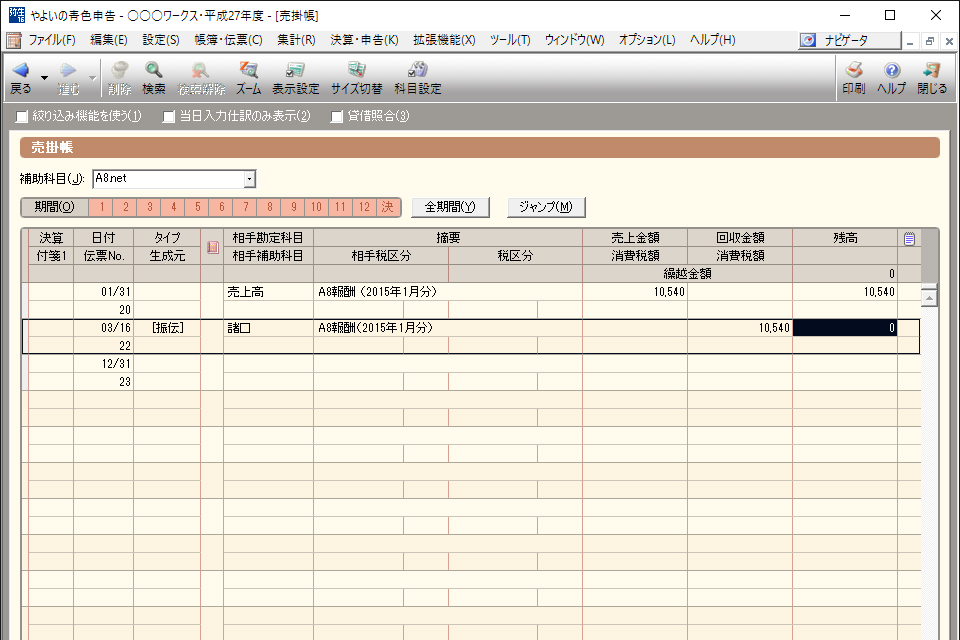Click the document icon left of ファイル menu
The height and width of the screenshot is (640, 960).
pos(13,40)
